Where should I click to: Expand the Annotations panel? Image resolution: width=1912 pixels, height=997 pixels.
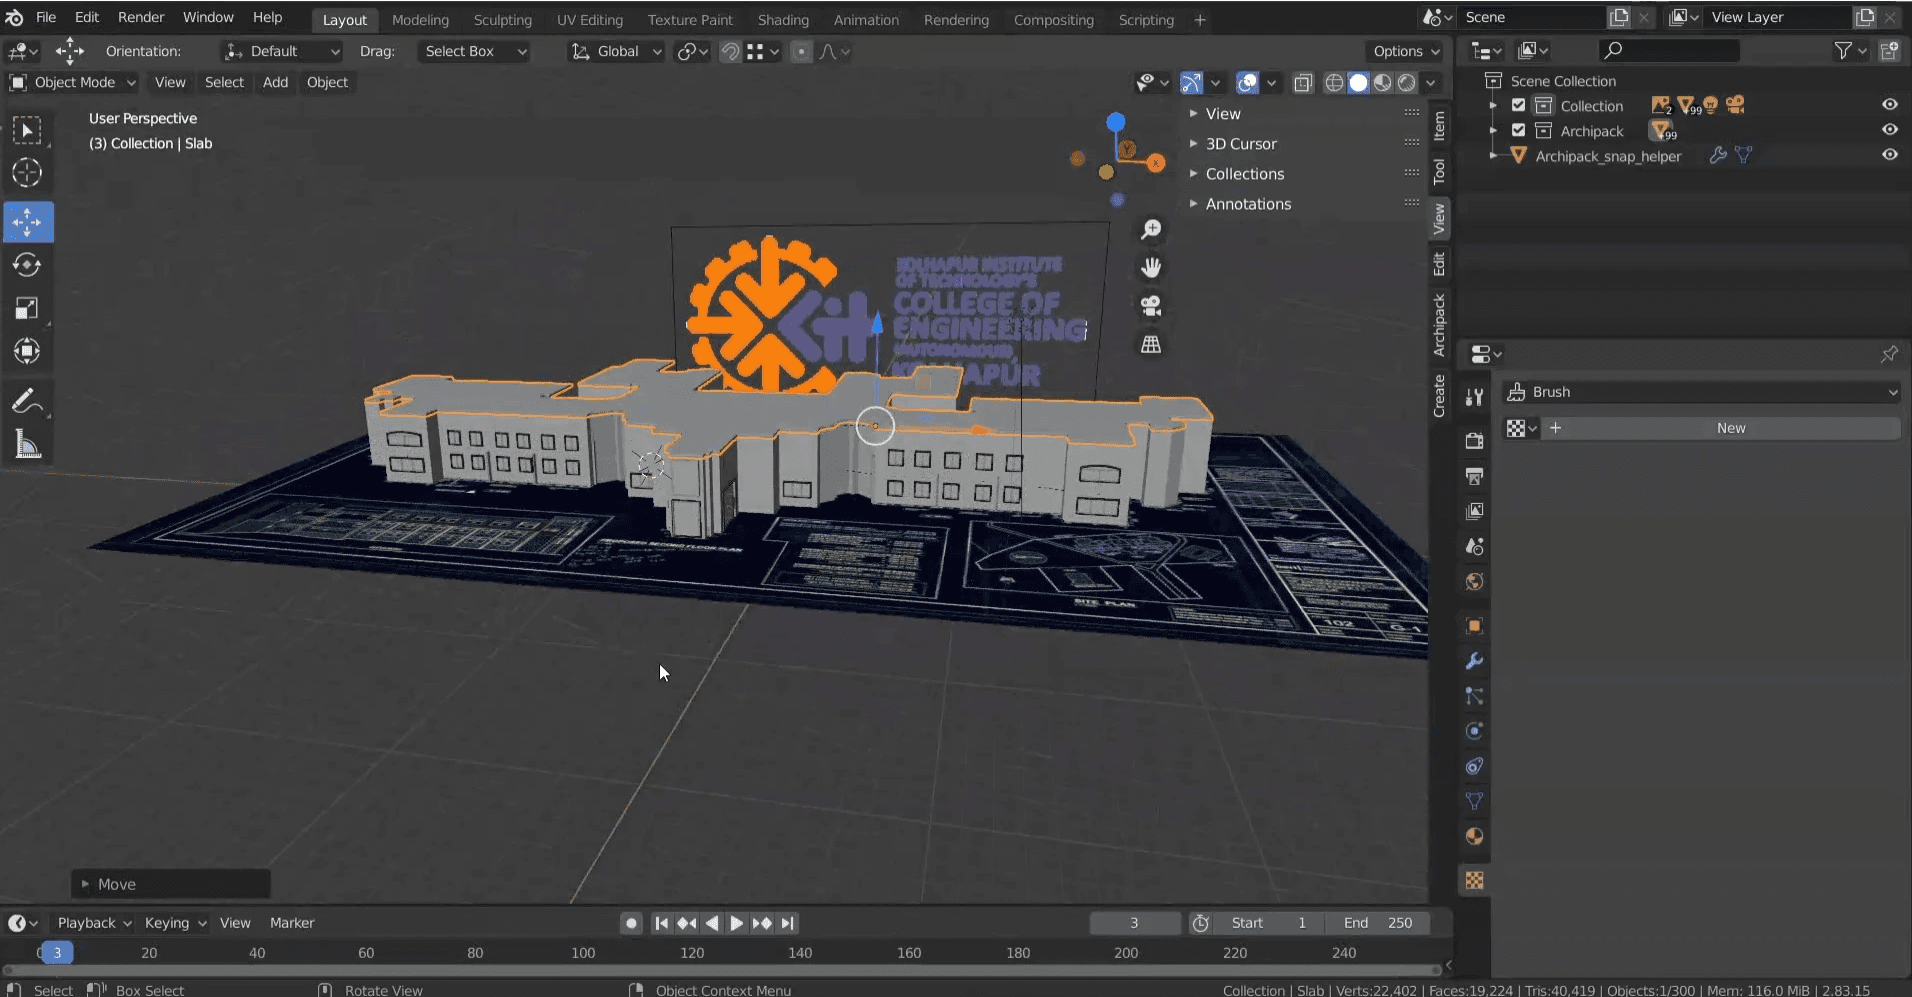(x=1247, y=204)
